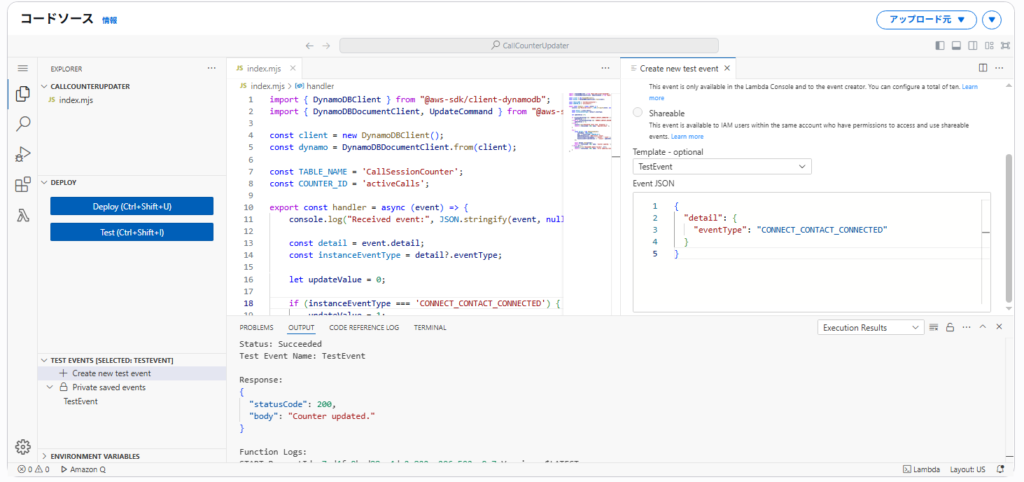Screen dimensions: 1024x482
Task: Open the Run and Debug view
Action: (x=23, y=154)
